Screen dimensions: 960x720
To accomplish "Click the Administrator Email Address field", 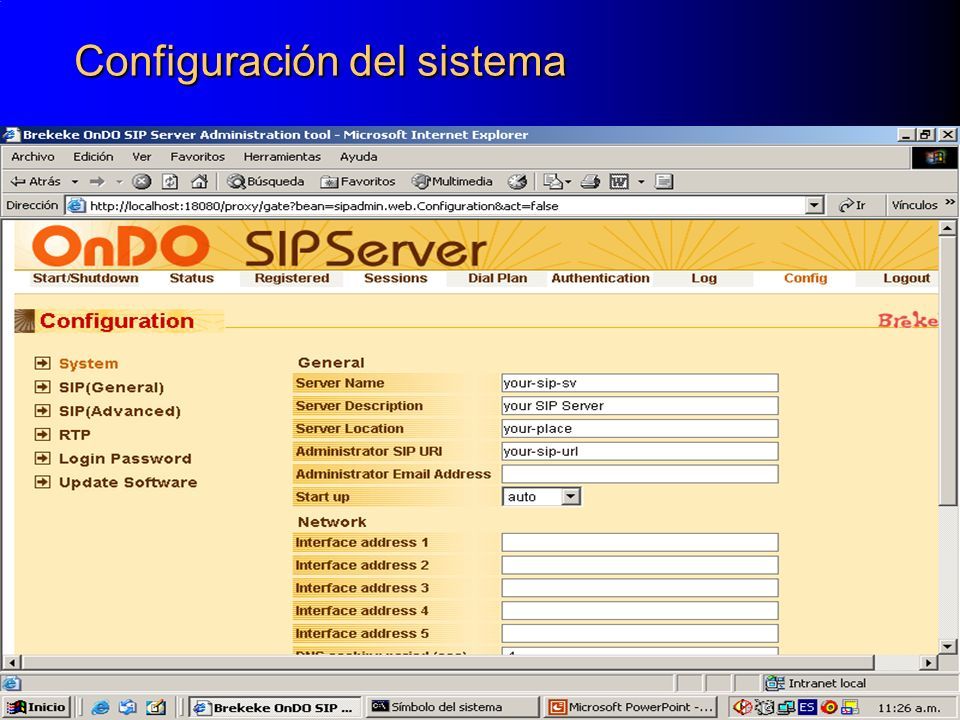I will (x=640, y=474).
